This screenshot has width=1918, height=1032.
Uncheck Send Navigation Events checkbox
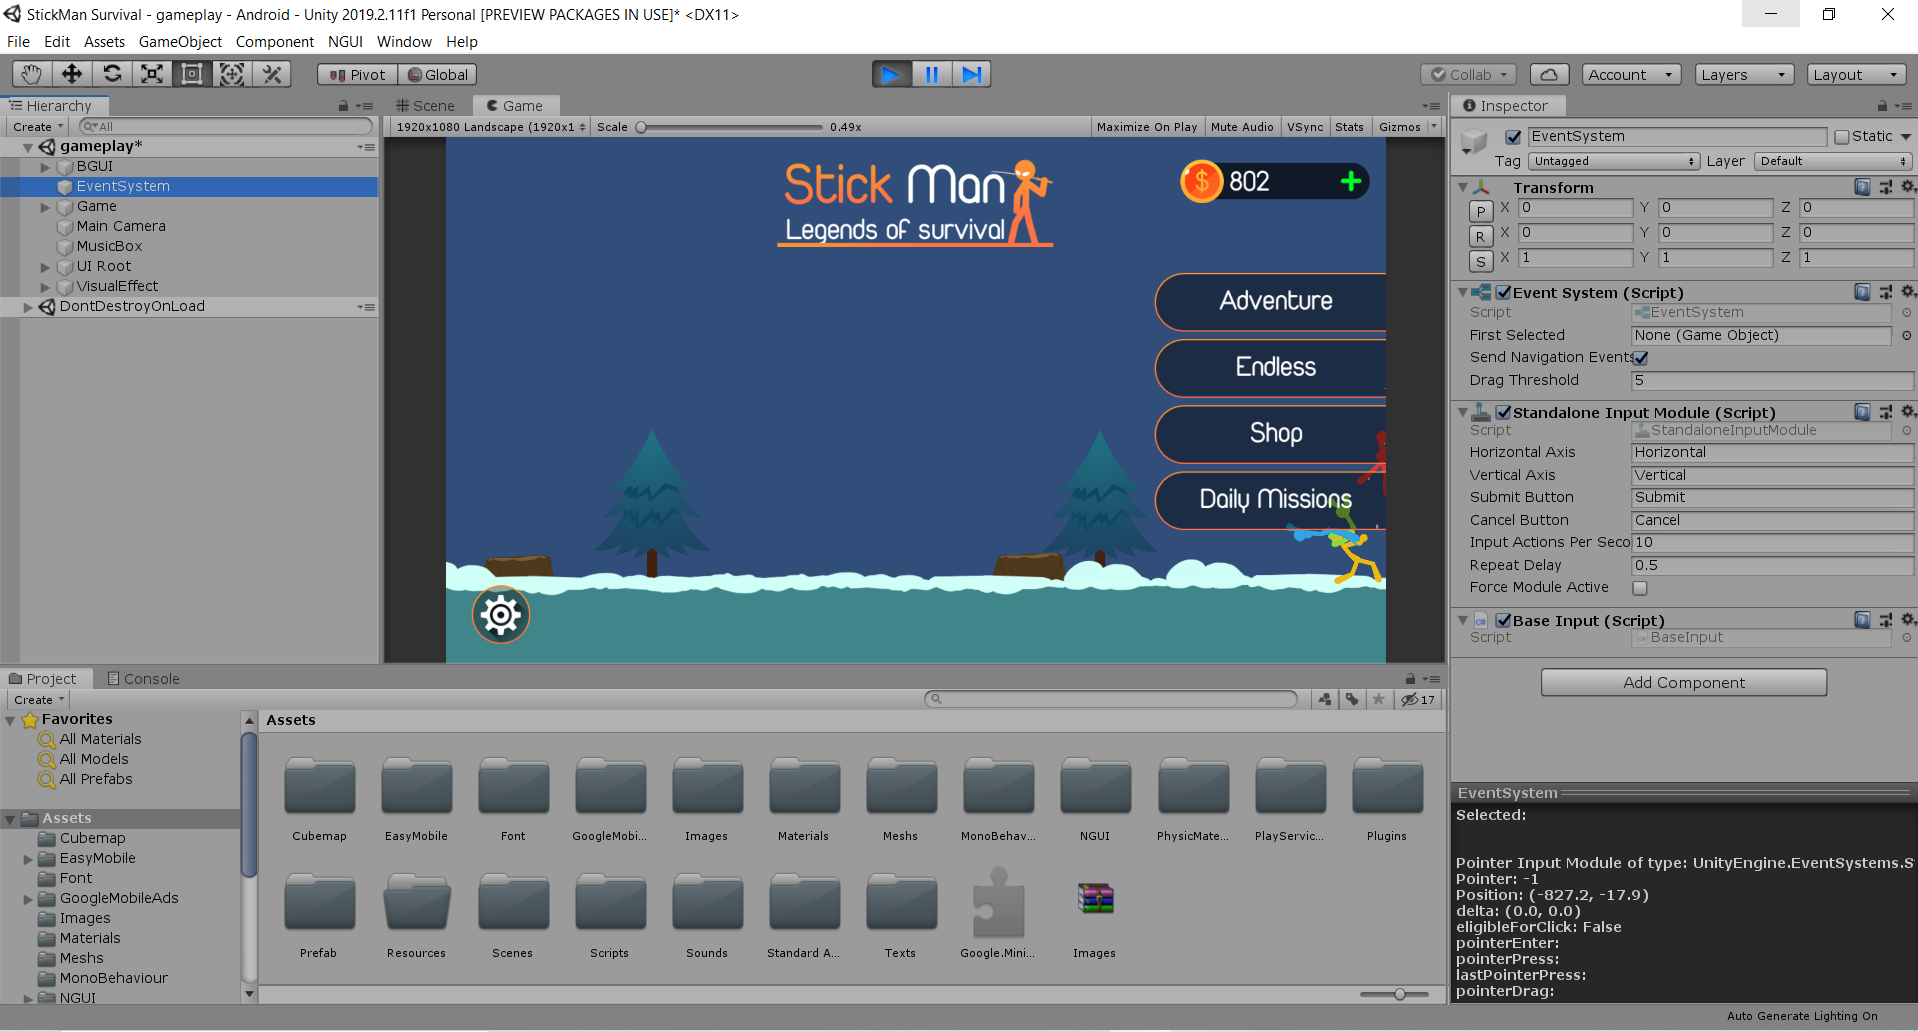click(x=1641, y=358)
